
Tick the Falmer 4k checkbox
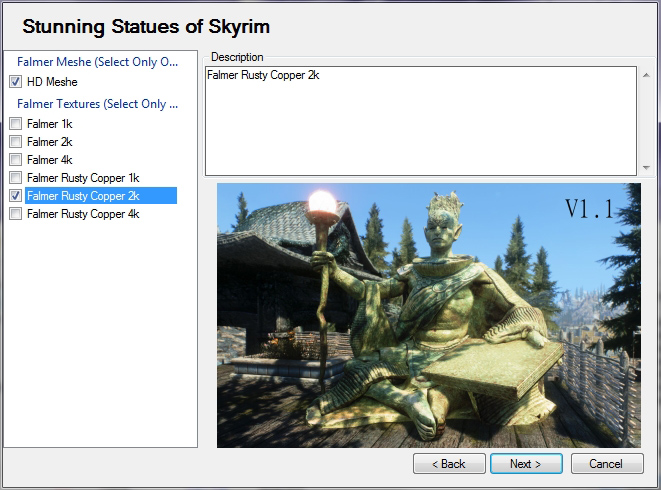(16, 159)
